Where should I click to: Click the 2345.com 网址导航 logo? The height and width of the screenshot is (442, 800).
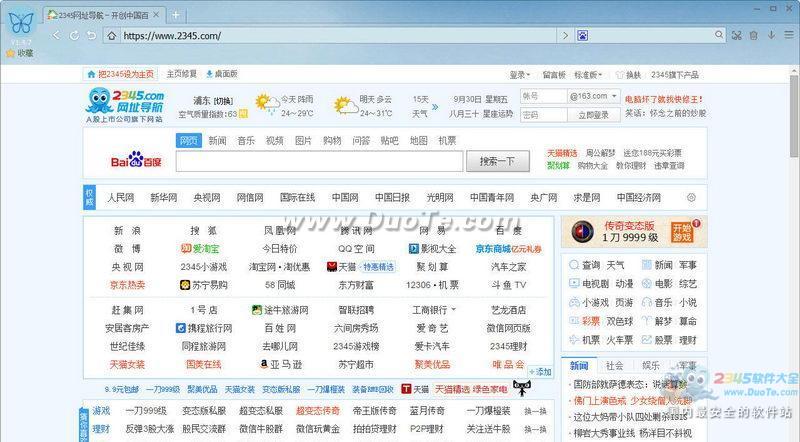[125, 105]
